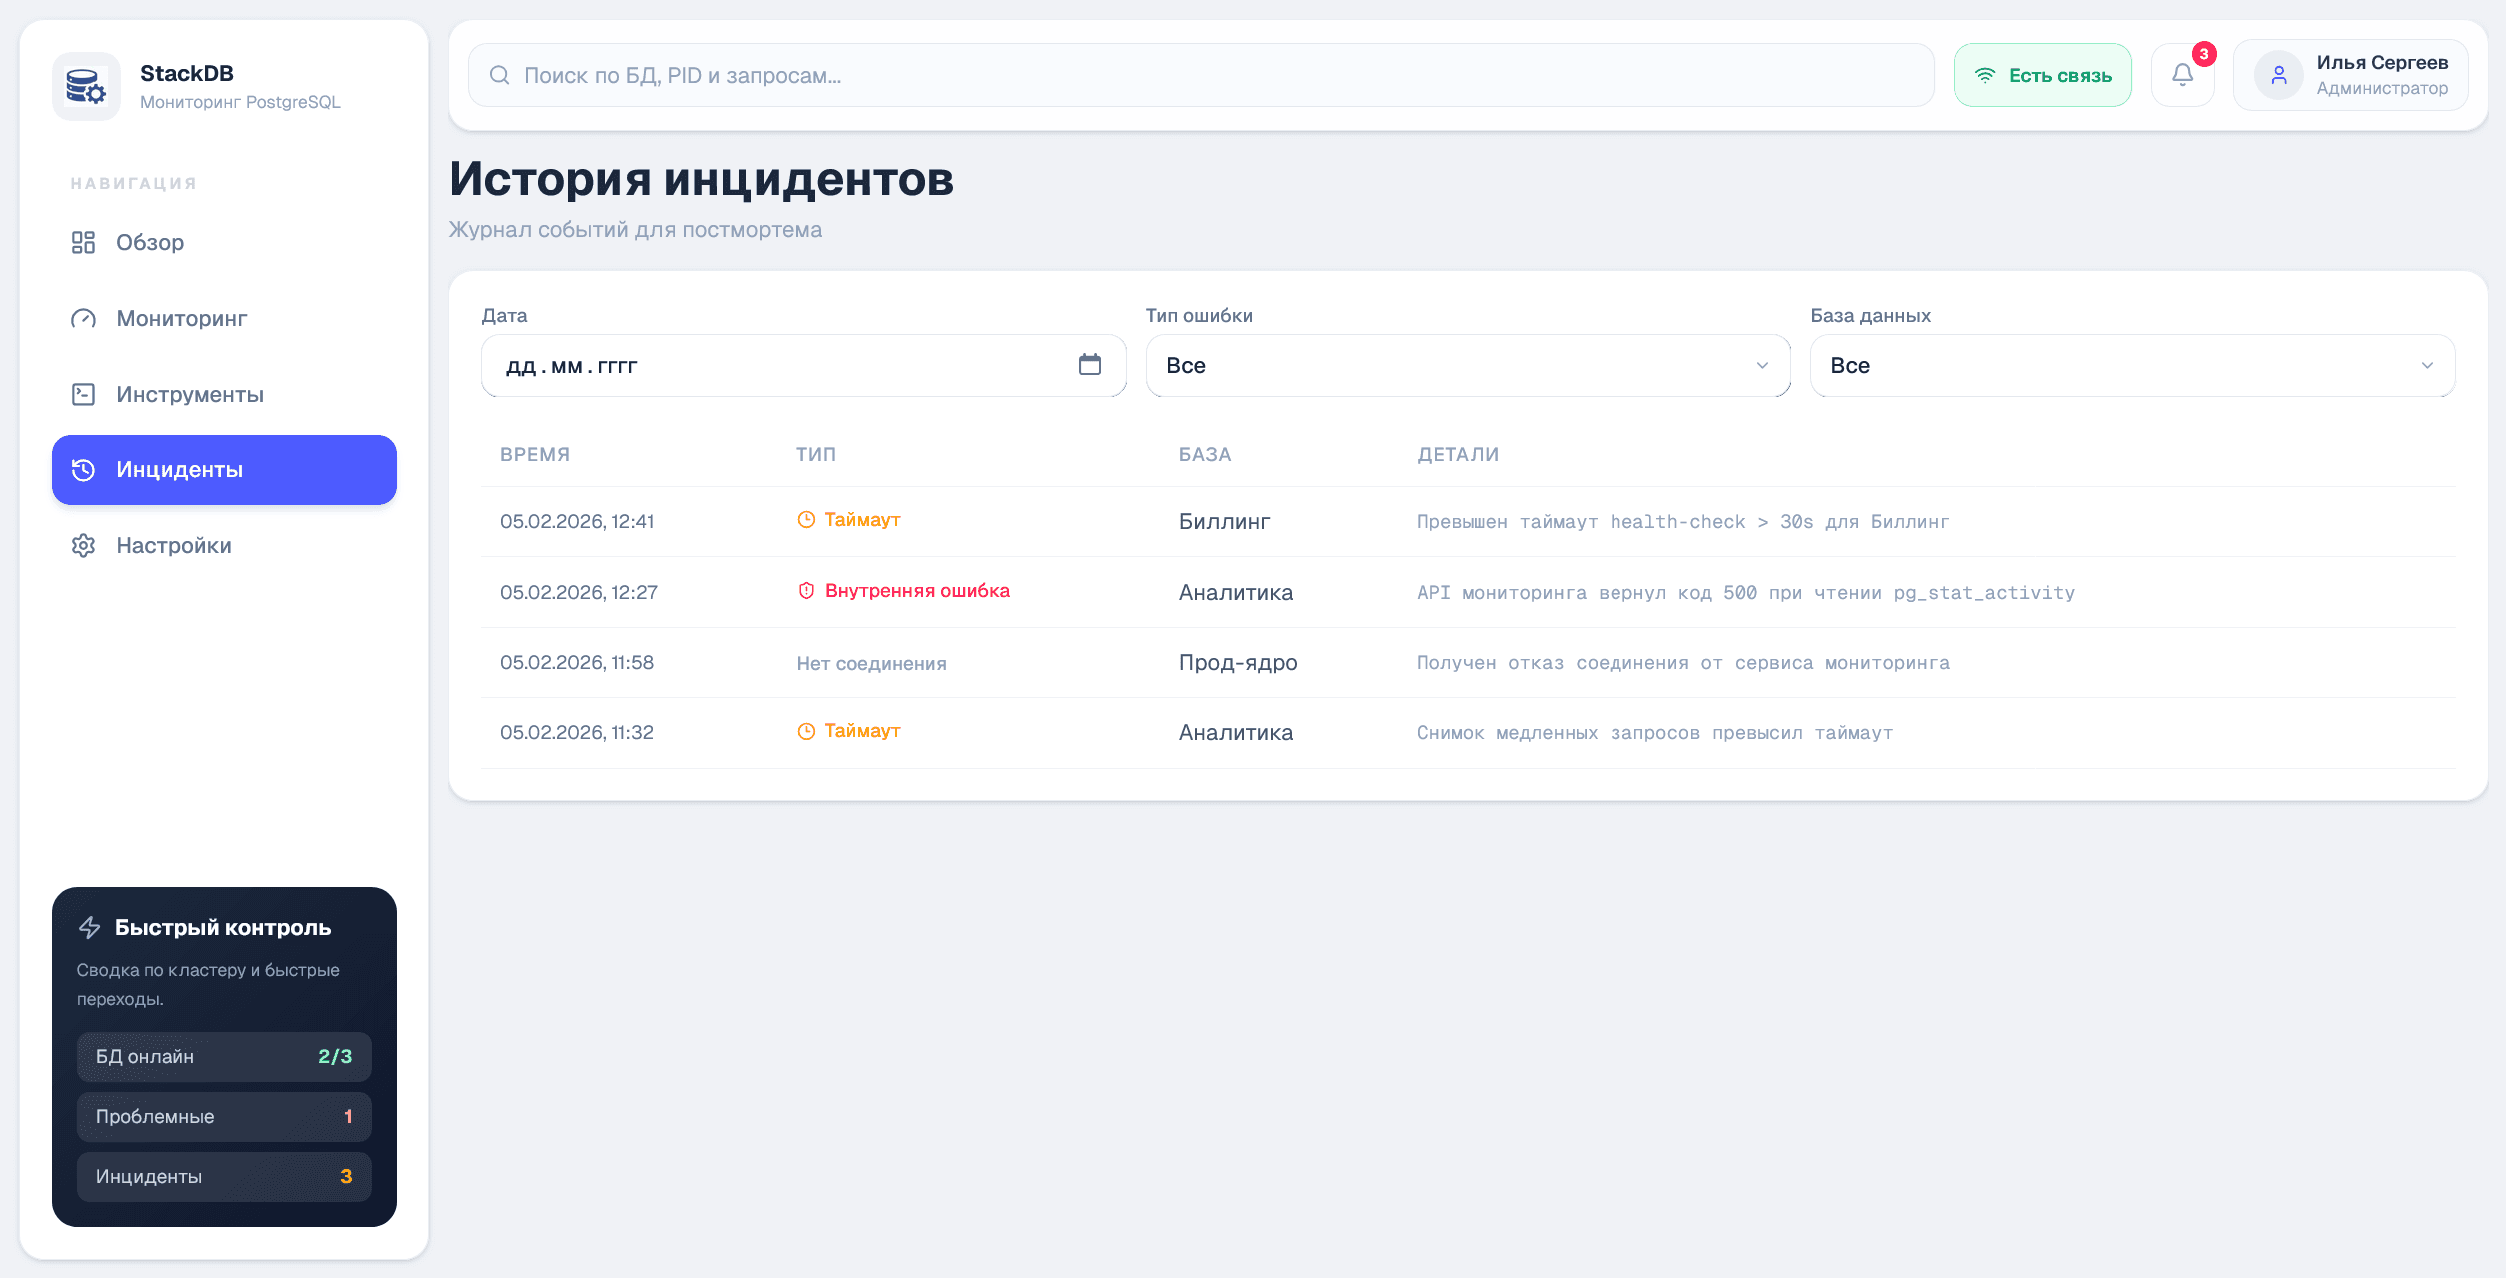The image size is (2507, 1278).
Task: Open Инциденты via the history clock icon
Action: (x=85, y=469)
